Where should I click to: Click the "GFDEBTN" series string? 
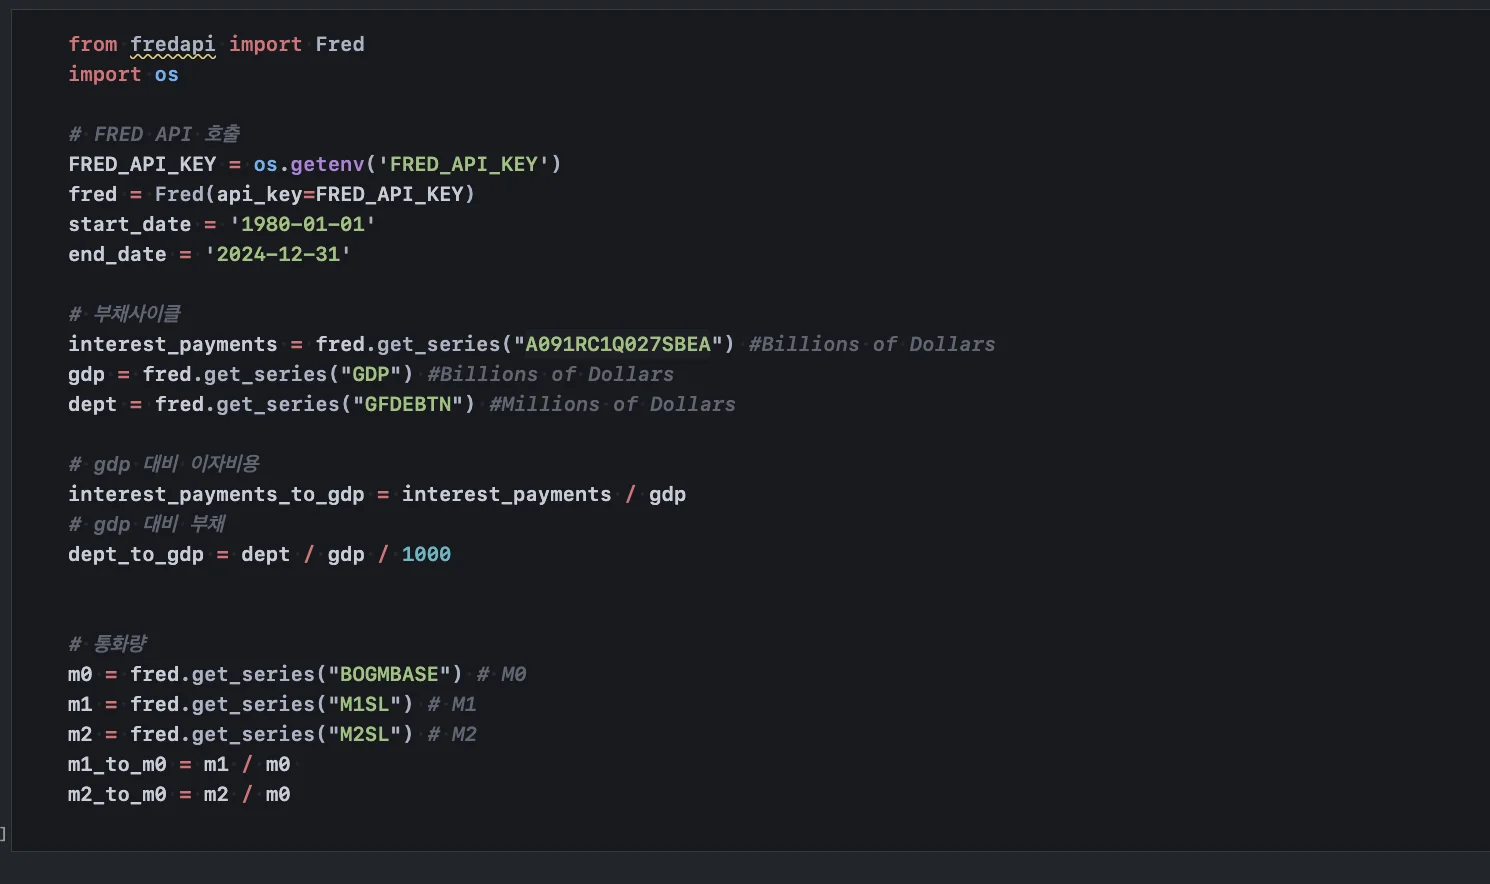pos(407,404)
